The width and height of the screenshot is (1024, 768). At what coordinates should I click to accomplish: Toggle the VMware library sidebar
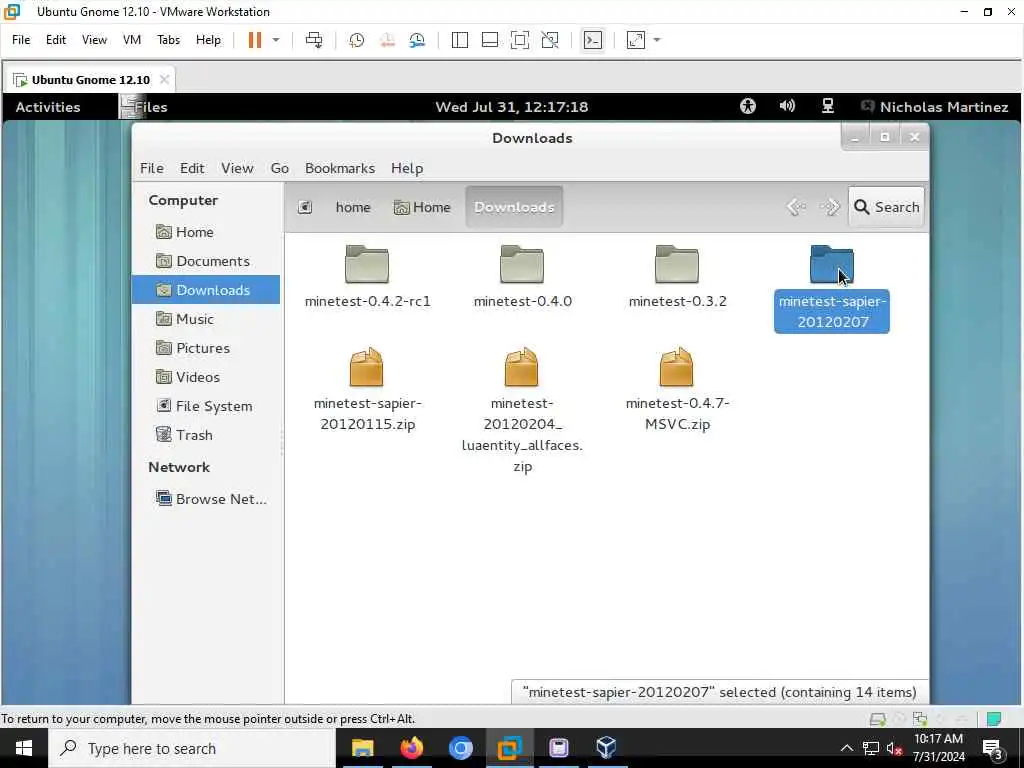pyautogui.click(x=460, y=40)
